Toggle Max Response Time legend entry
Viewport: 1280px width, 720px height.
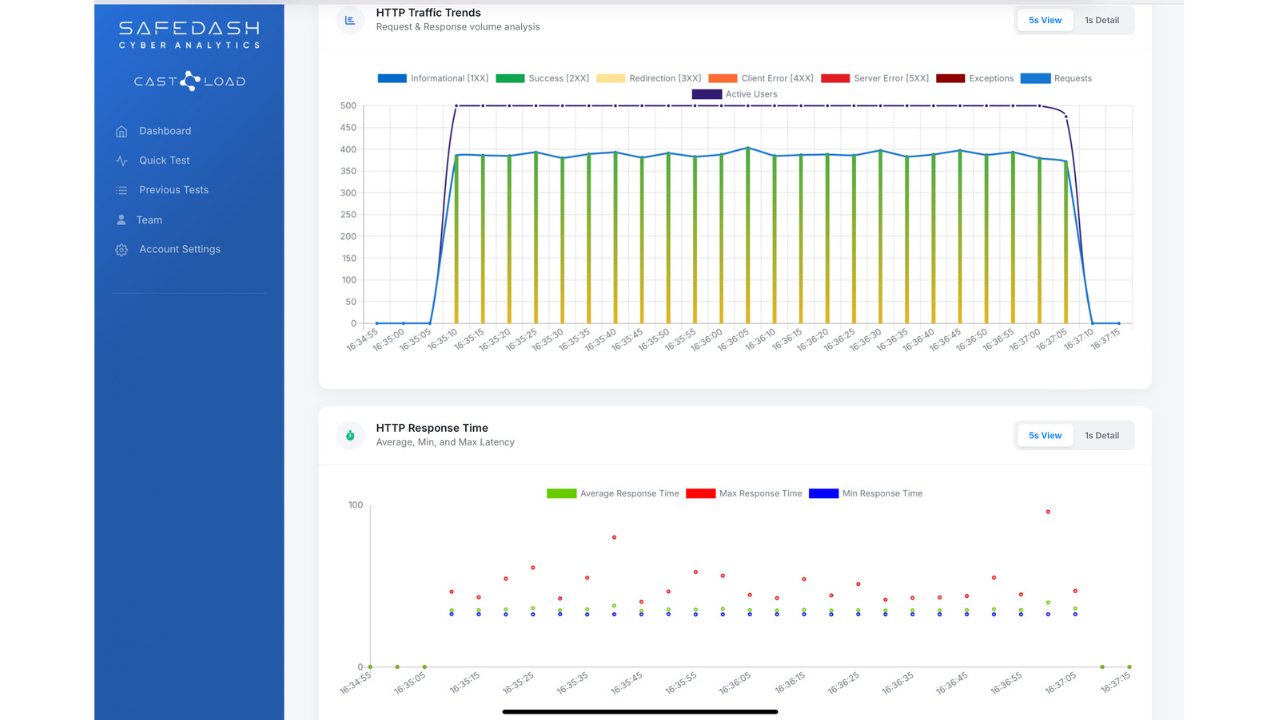point(744,493)
